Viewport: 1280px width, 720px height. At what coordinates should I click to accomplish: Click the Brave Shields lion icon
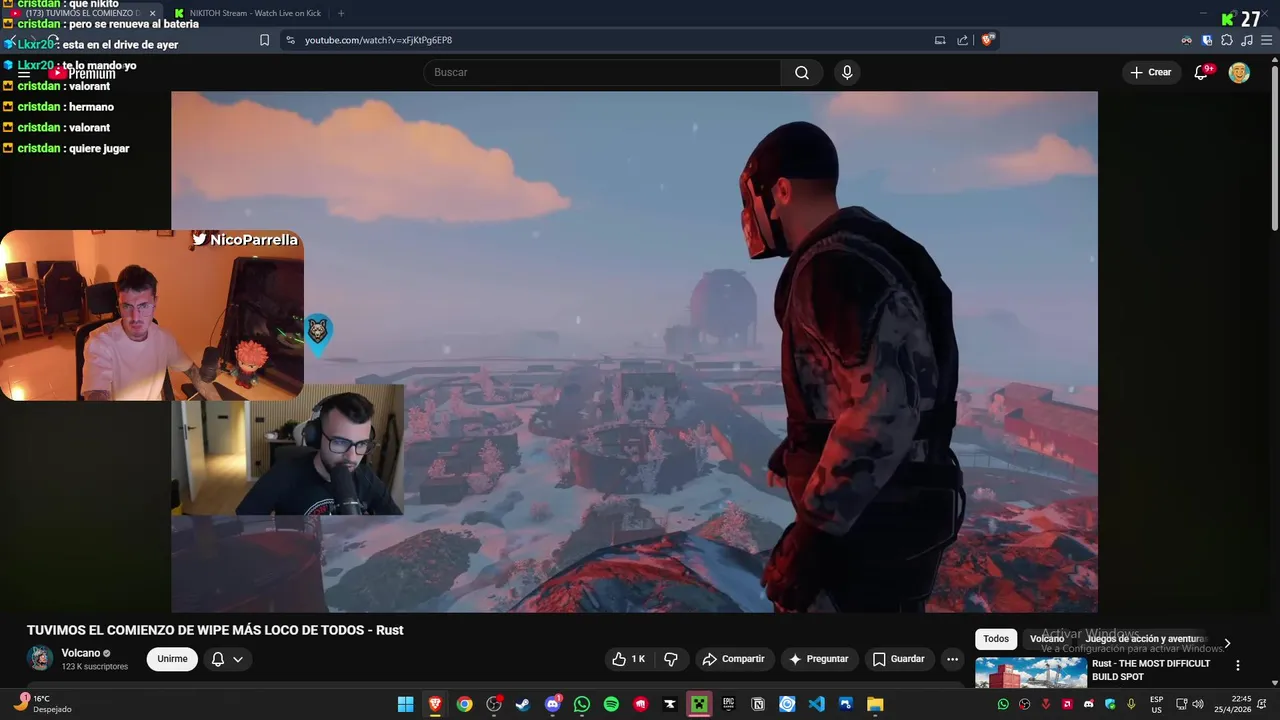988,40
